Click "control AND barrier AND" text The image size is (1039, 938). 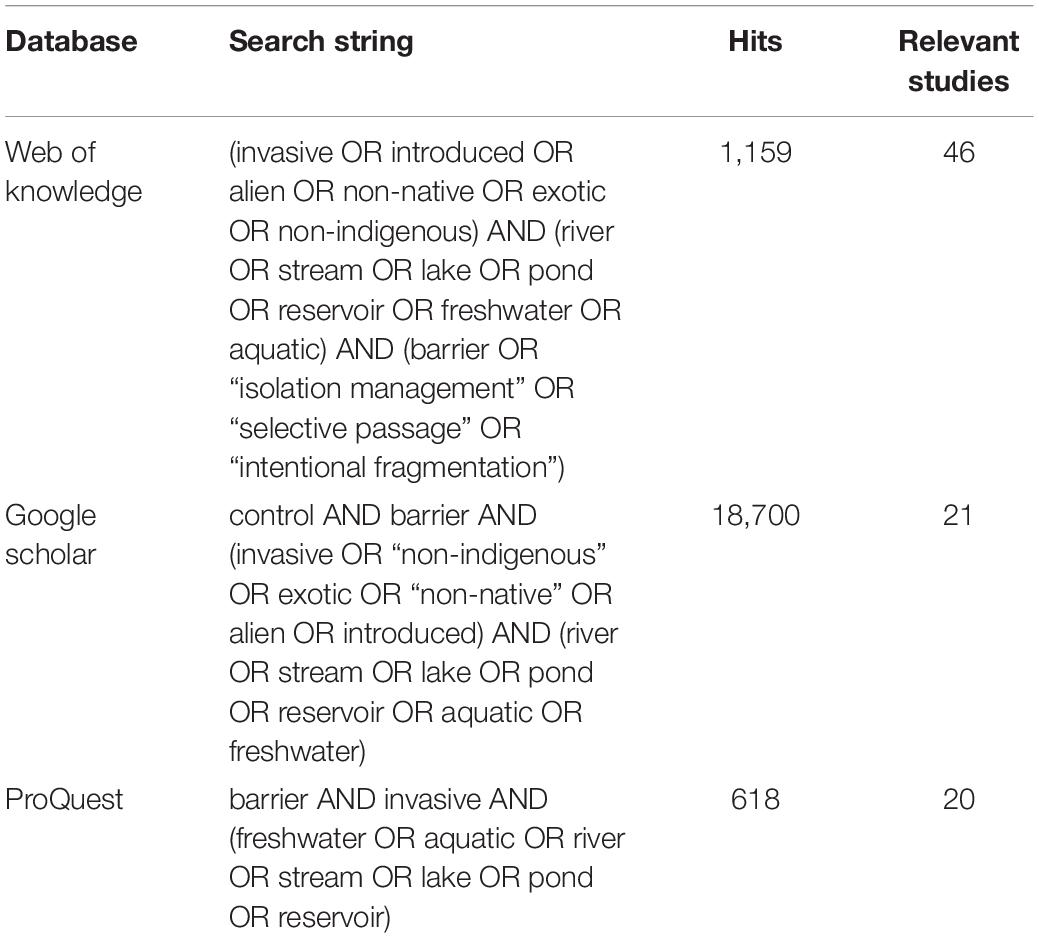click(x=382, y=515)
